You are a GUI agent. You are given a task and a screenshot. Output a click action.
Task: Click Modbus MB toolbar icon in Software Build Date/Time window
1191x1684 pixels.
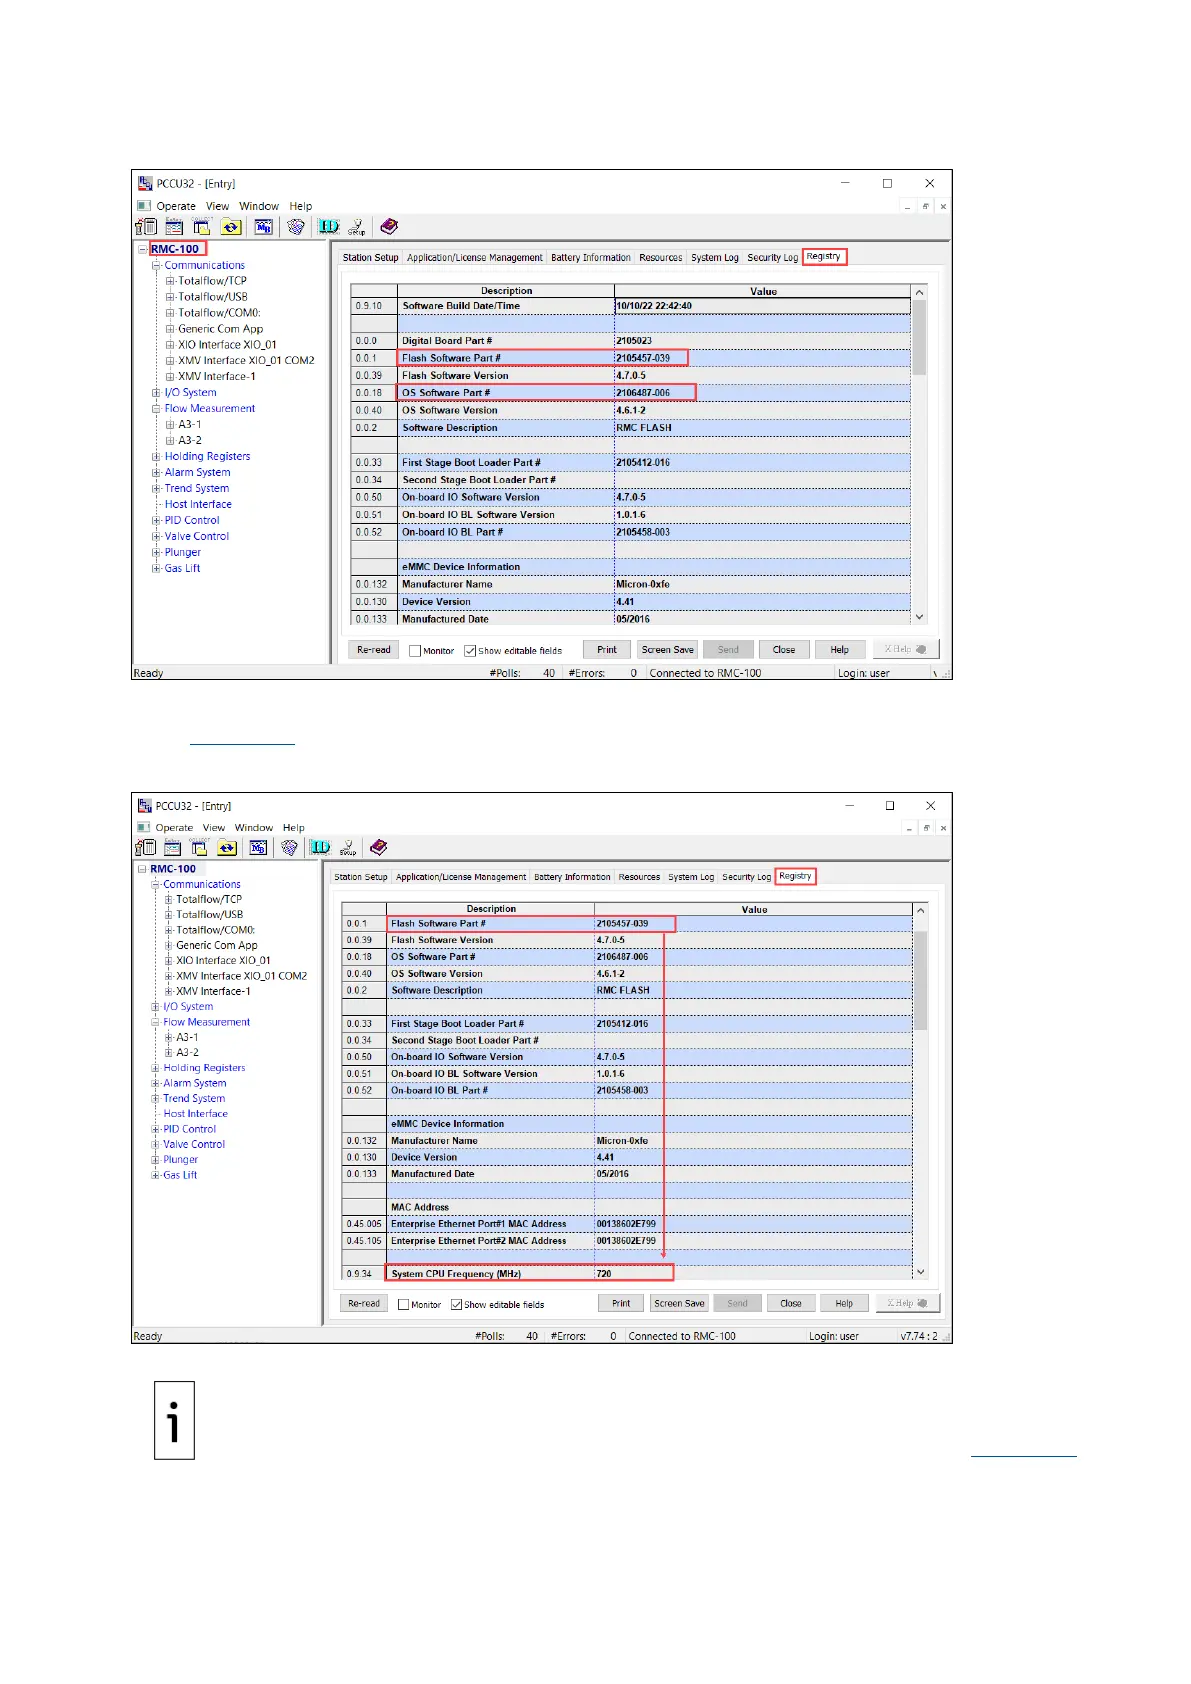pos(263,227)
